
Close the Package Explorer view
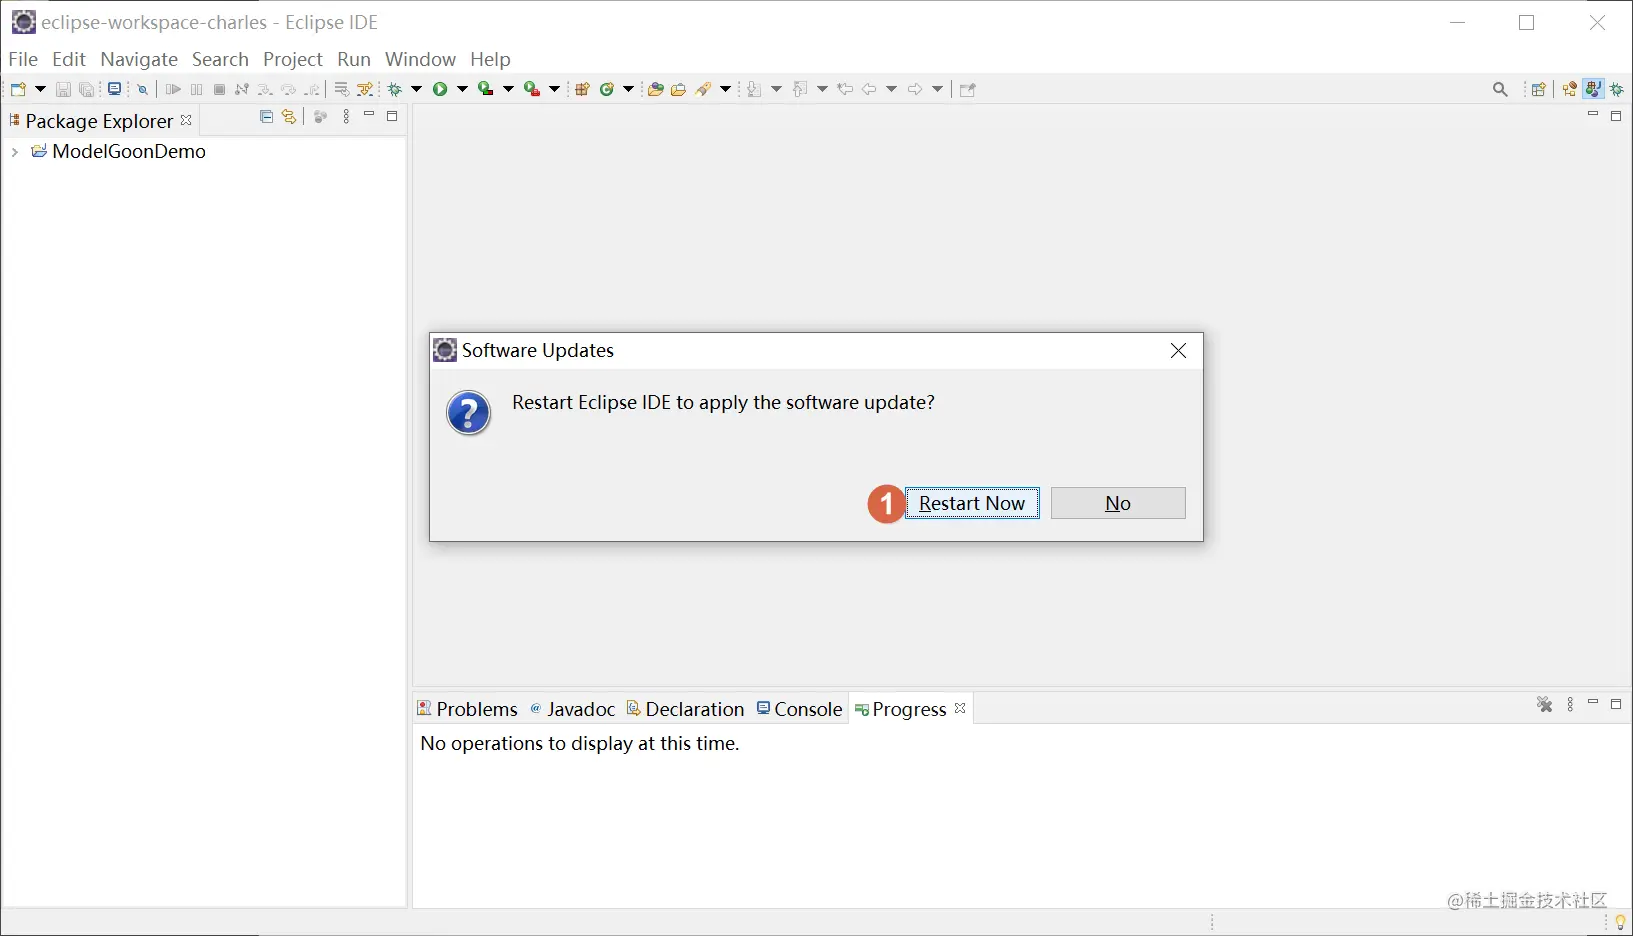tap(186, 120)
